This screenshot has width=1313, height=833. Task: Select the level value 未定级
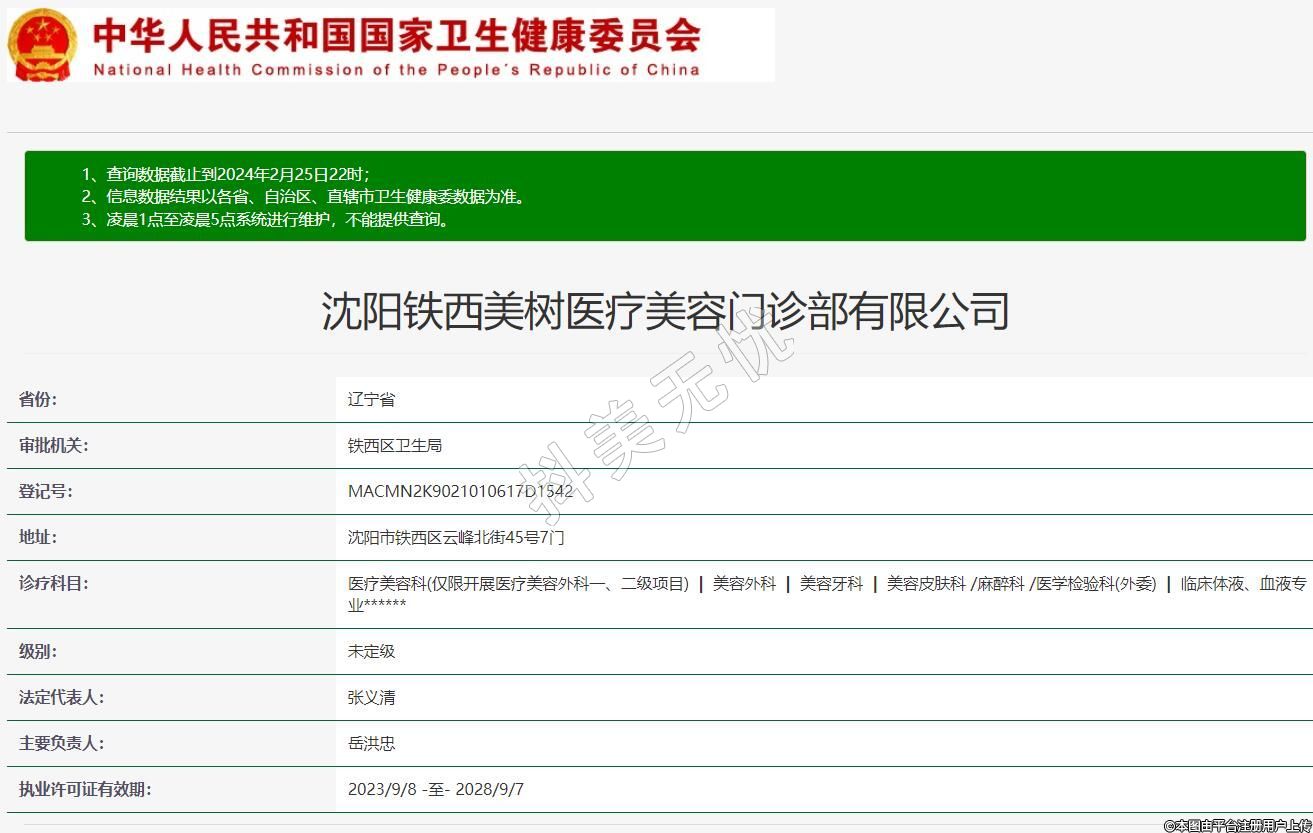(371, 651)
